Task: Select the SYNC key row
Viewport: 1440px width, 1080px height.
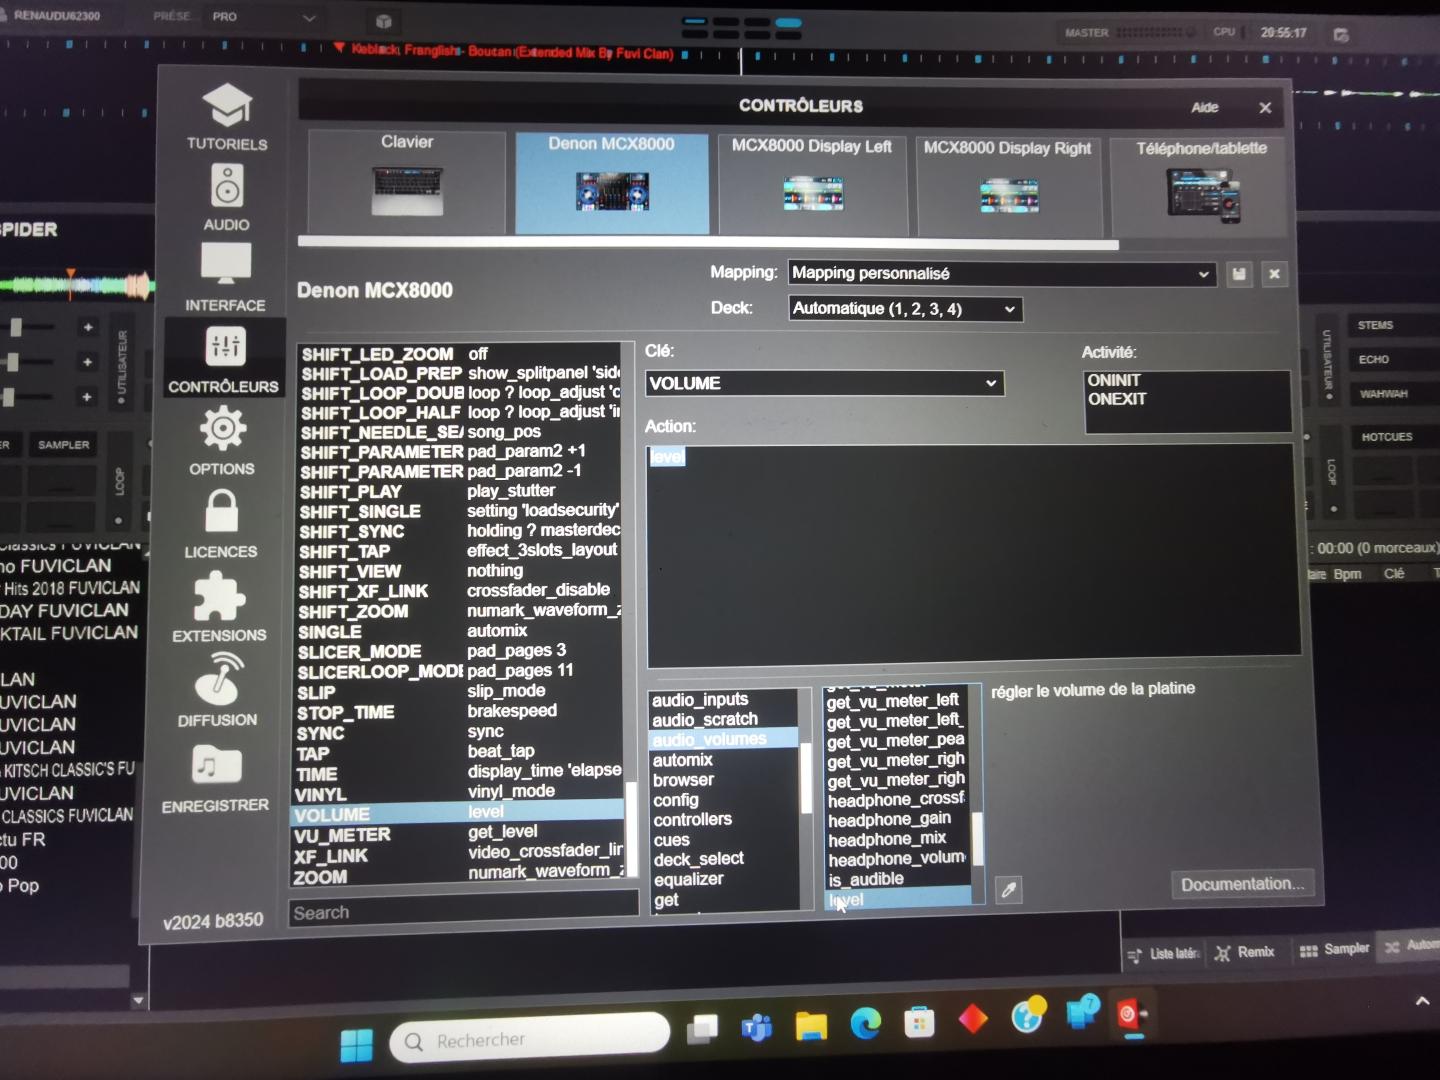Action: point(460,732)
